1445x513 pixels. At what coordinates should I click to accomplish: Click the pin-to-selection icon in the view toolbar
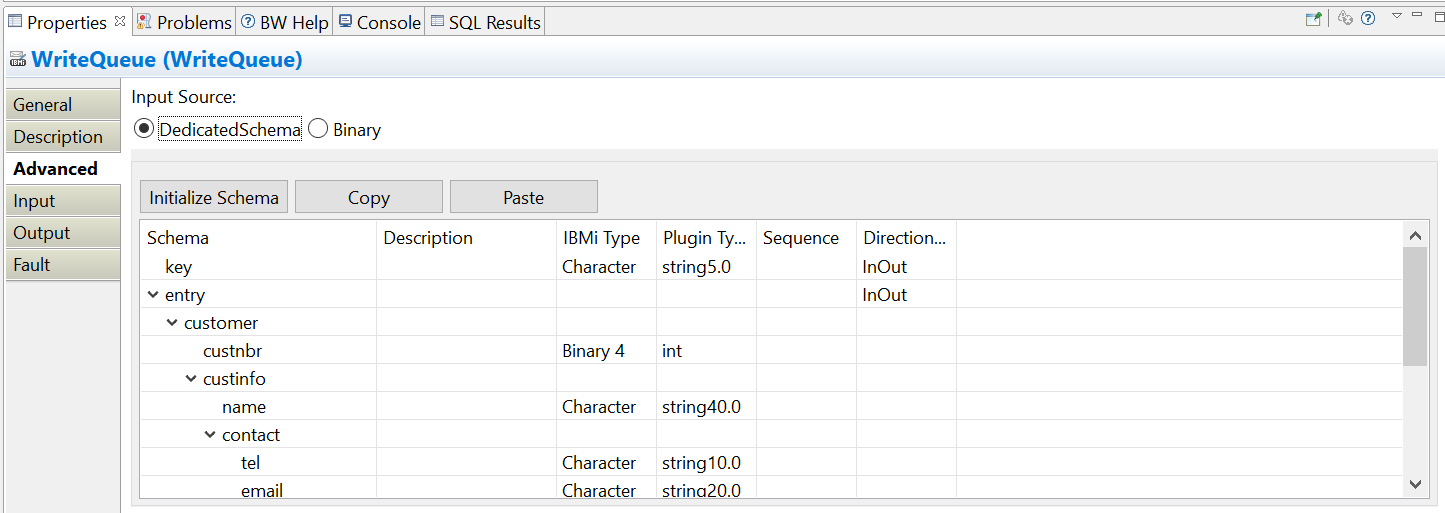pos(1313,18)
